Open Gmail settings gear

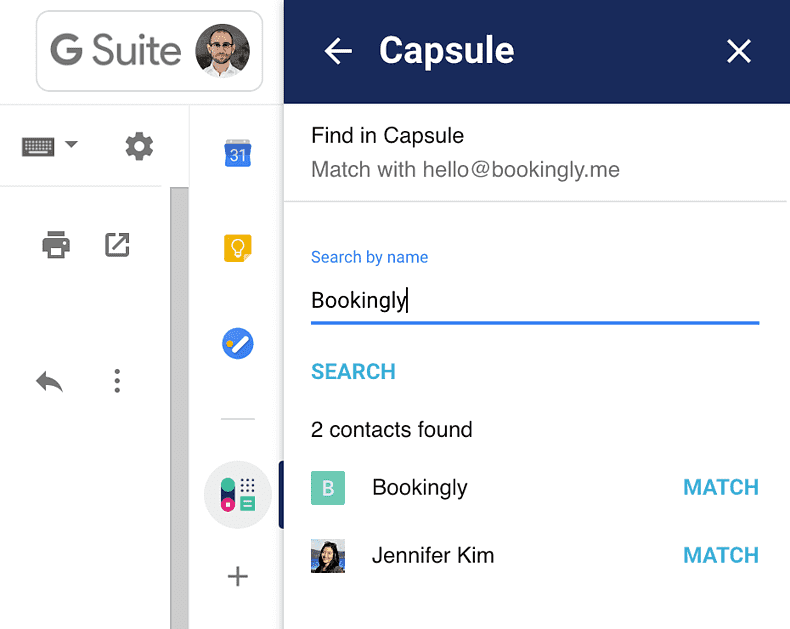click(x=139, y=146)
